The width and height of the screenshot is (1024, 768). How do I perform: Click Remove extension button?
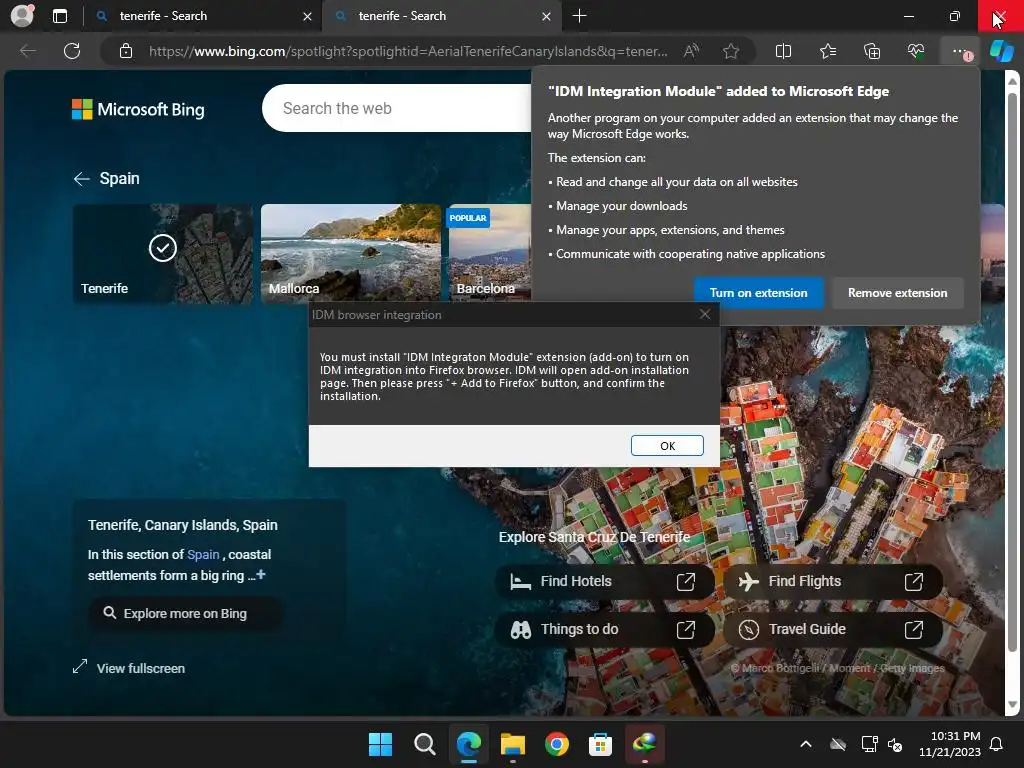[x=897, y=293]
